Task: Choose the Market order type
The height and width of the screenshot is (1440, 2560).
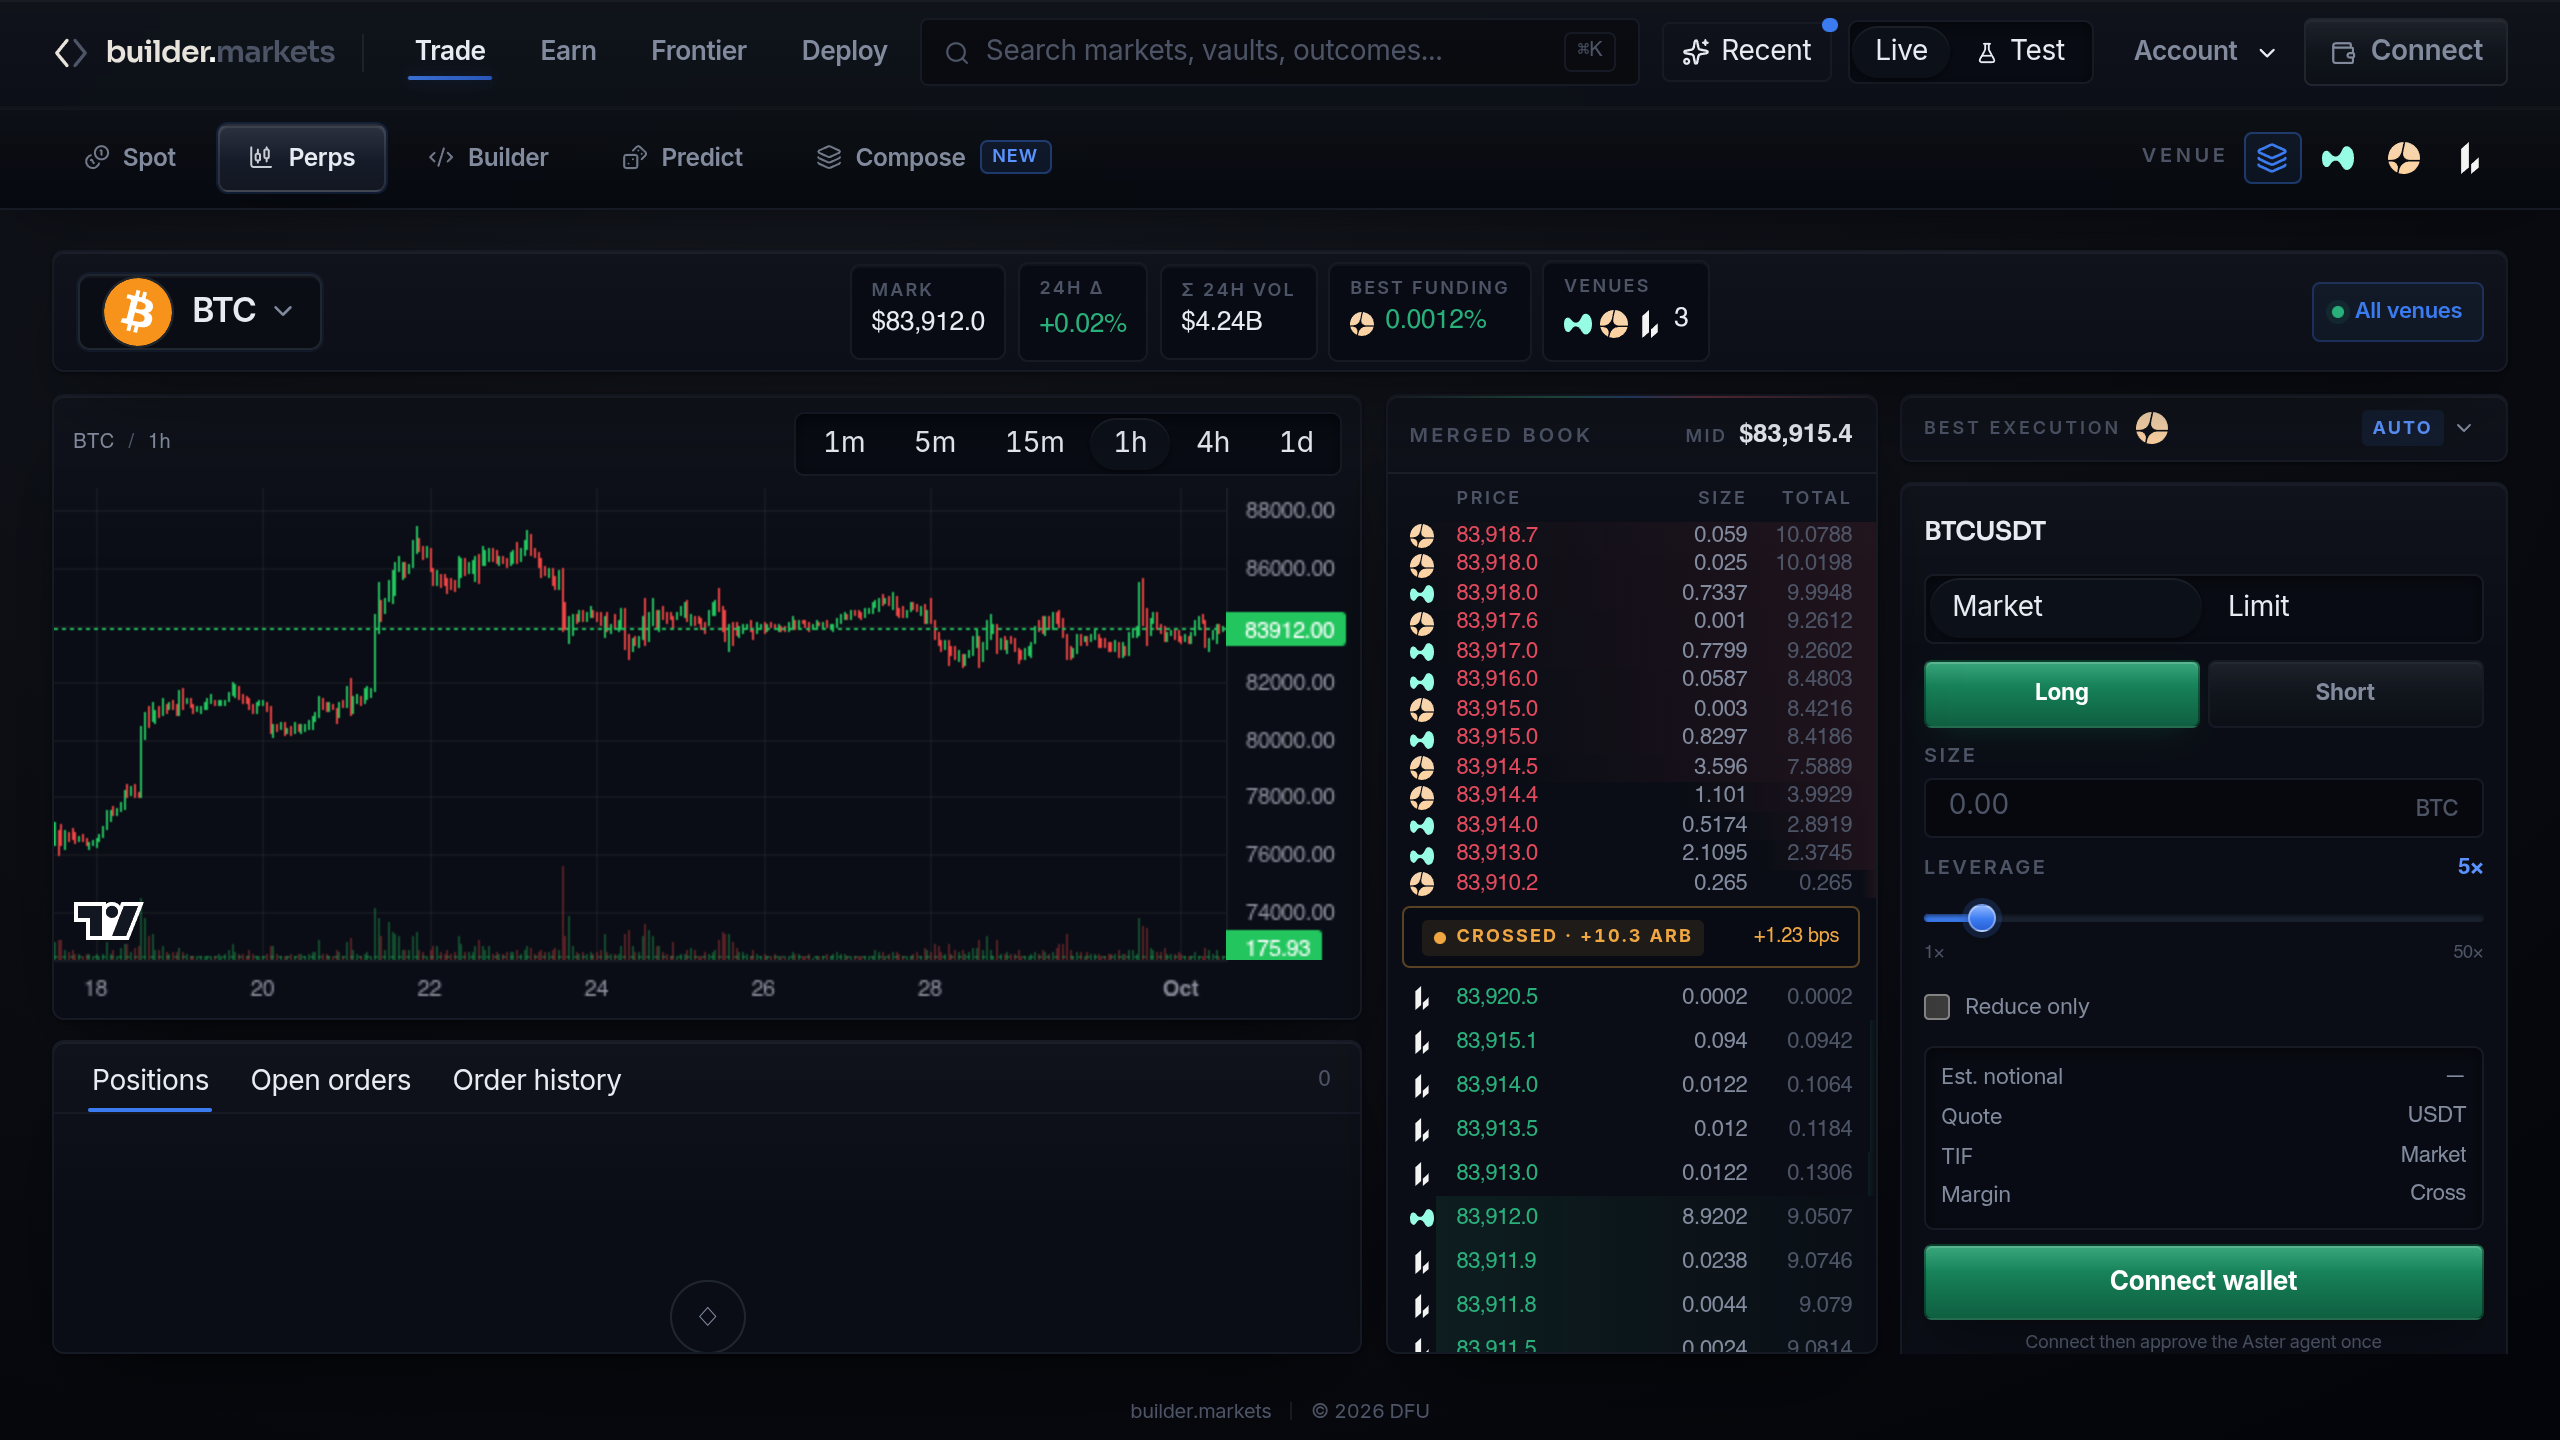Action: pos(2064,607)
